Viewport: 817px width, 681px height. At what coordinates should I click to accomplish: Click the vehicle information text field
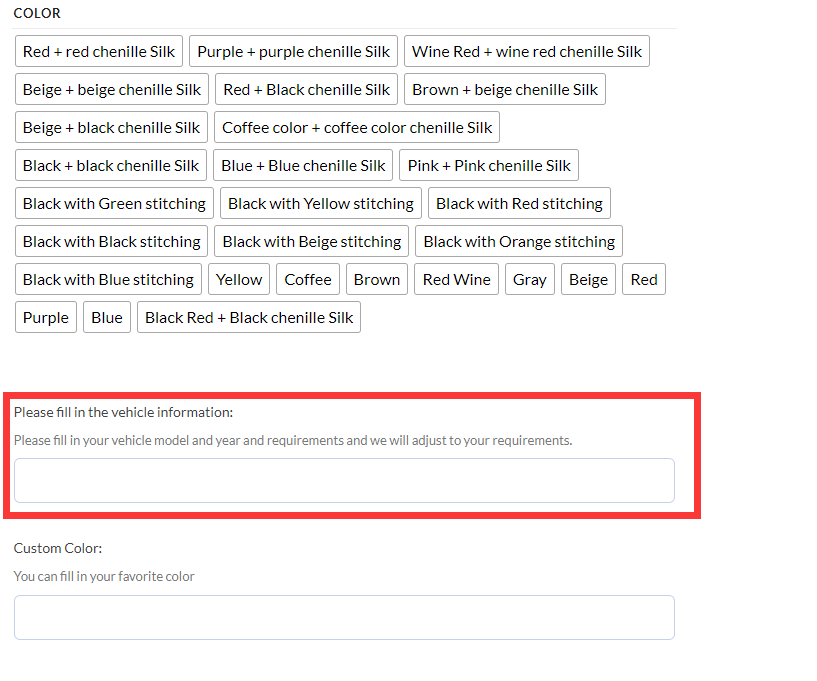tap(344, 481)
